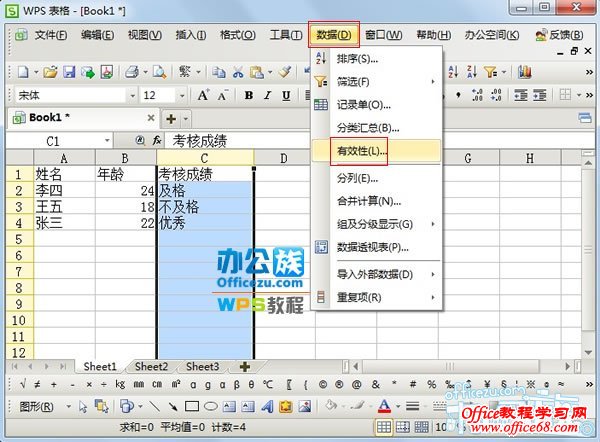This screenshot has height=442, width=600.
Task: Expand the 筛选(F) submenu
Action: 377,82
